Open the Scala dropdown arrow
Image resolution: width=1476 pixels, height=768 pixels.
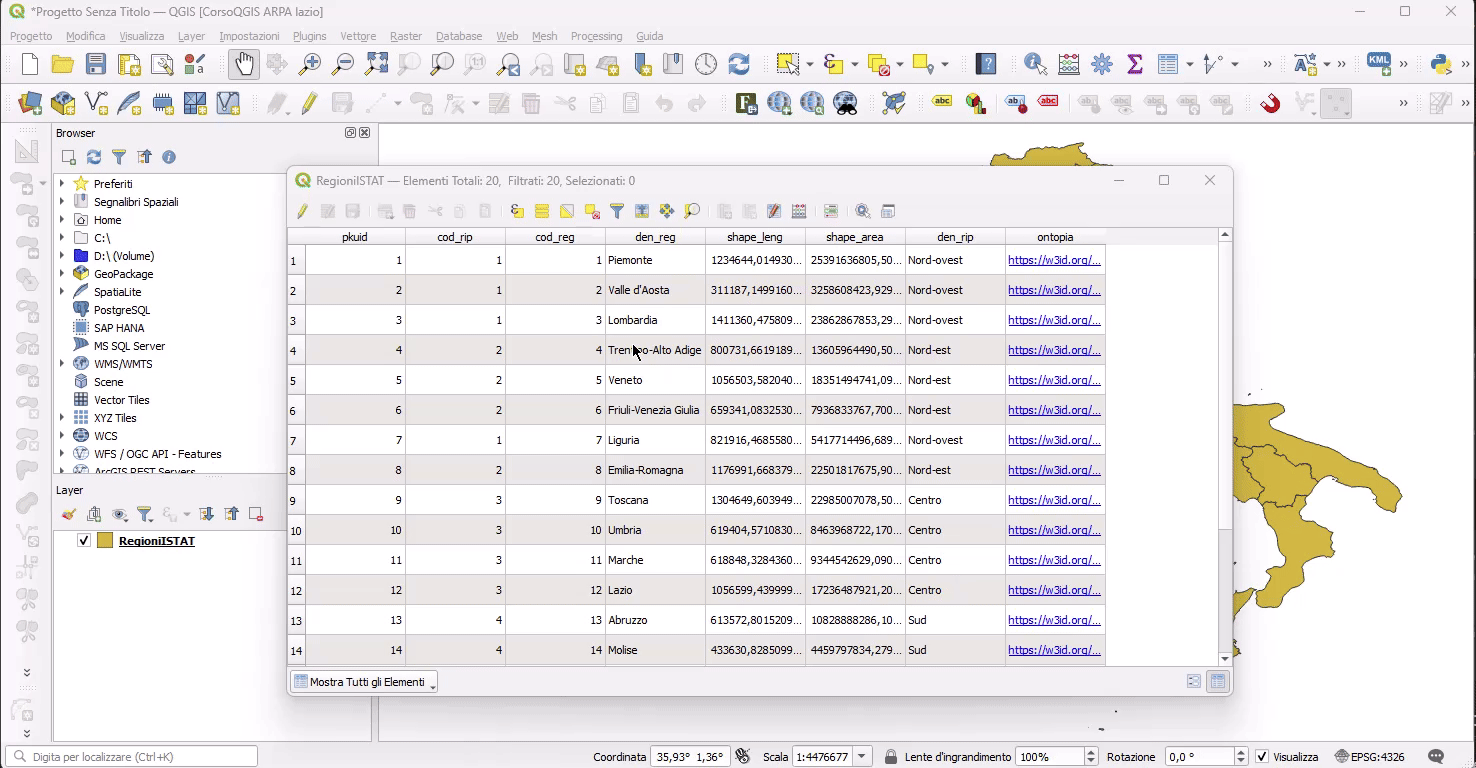tap(862, 757)
